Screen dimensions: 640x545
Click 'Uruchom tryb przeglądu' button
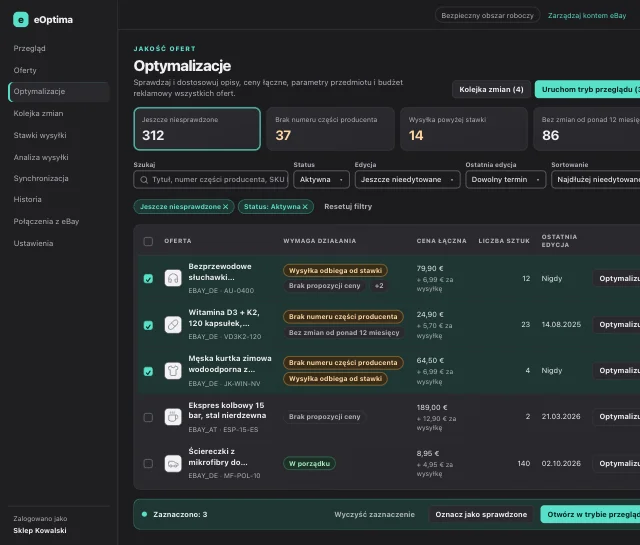(587, 89)
